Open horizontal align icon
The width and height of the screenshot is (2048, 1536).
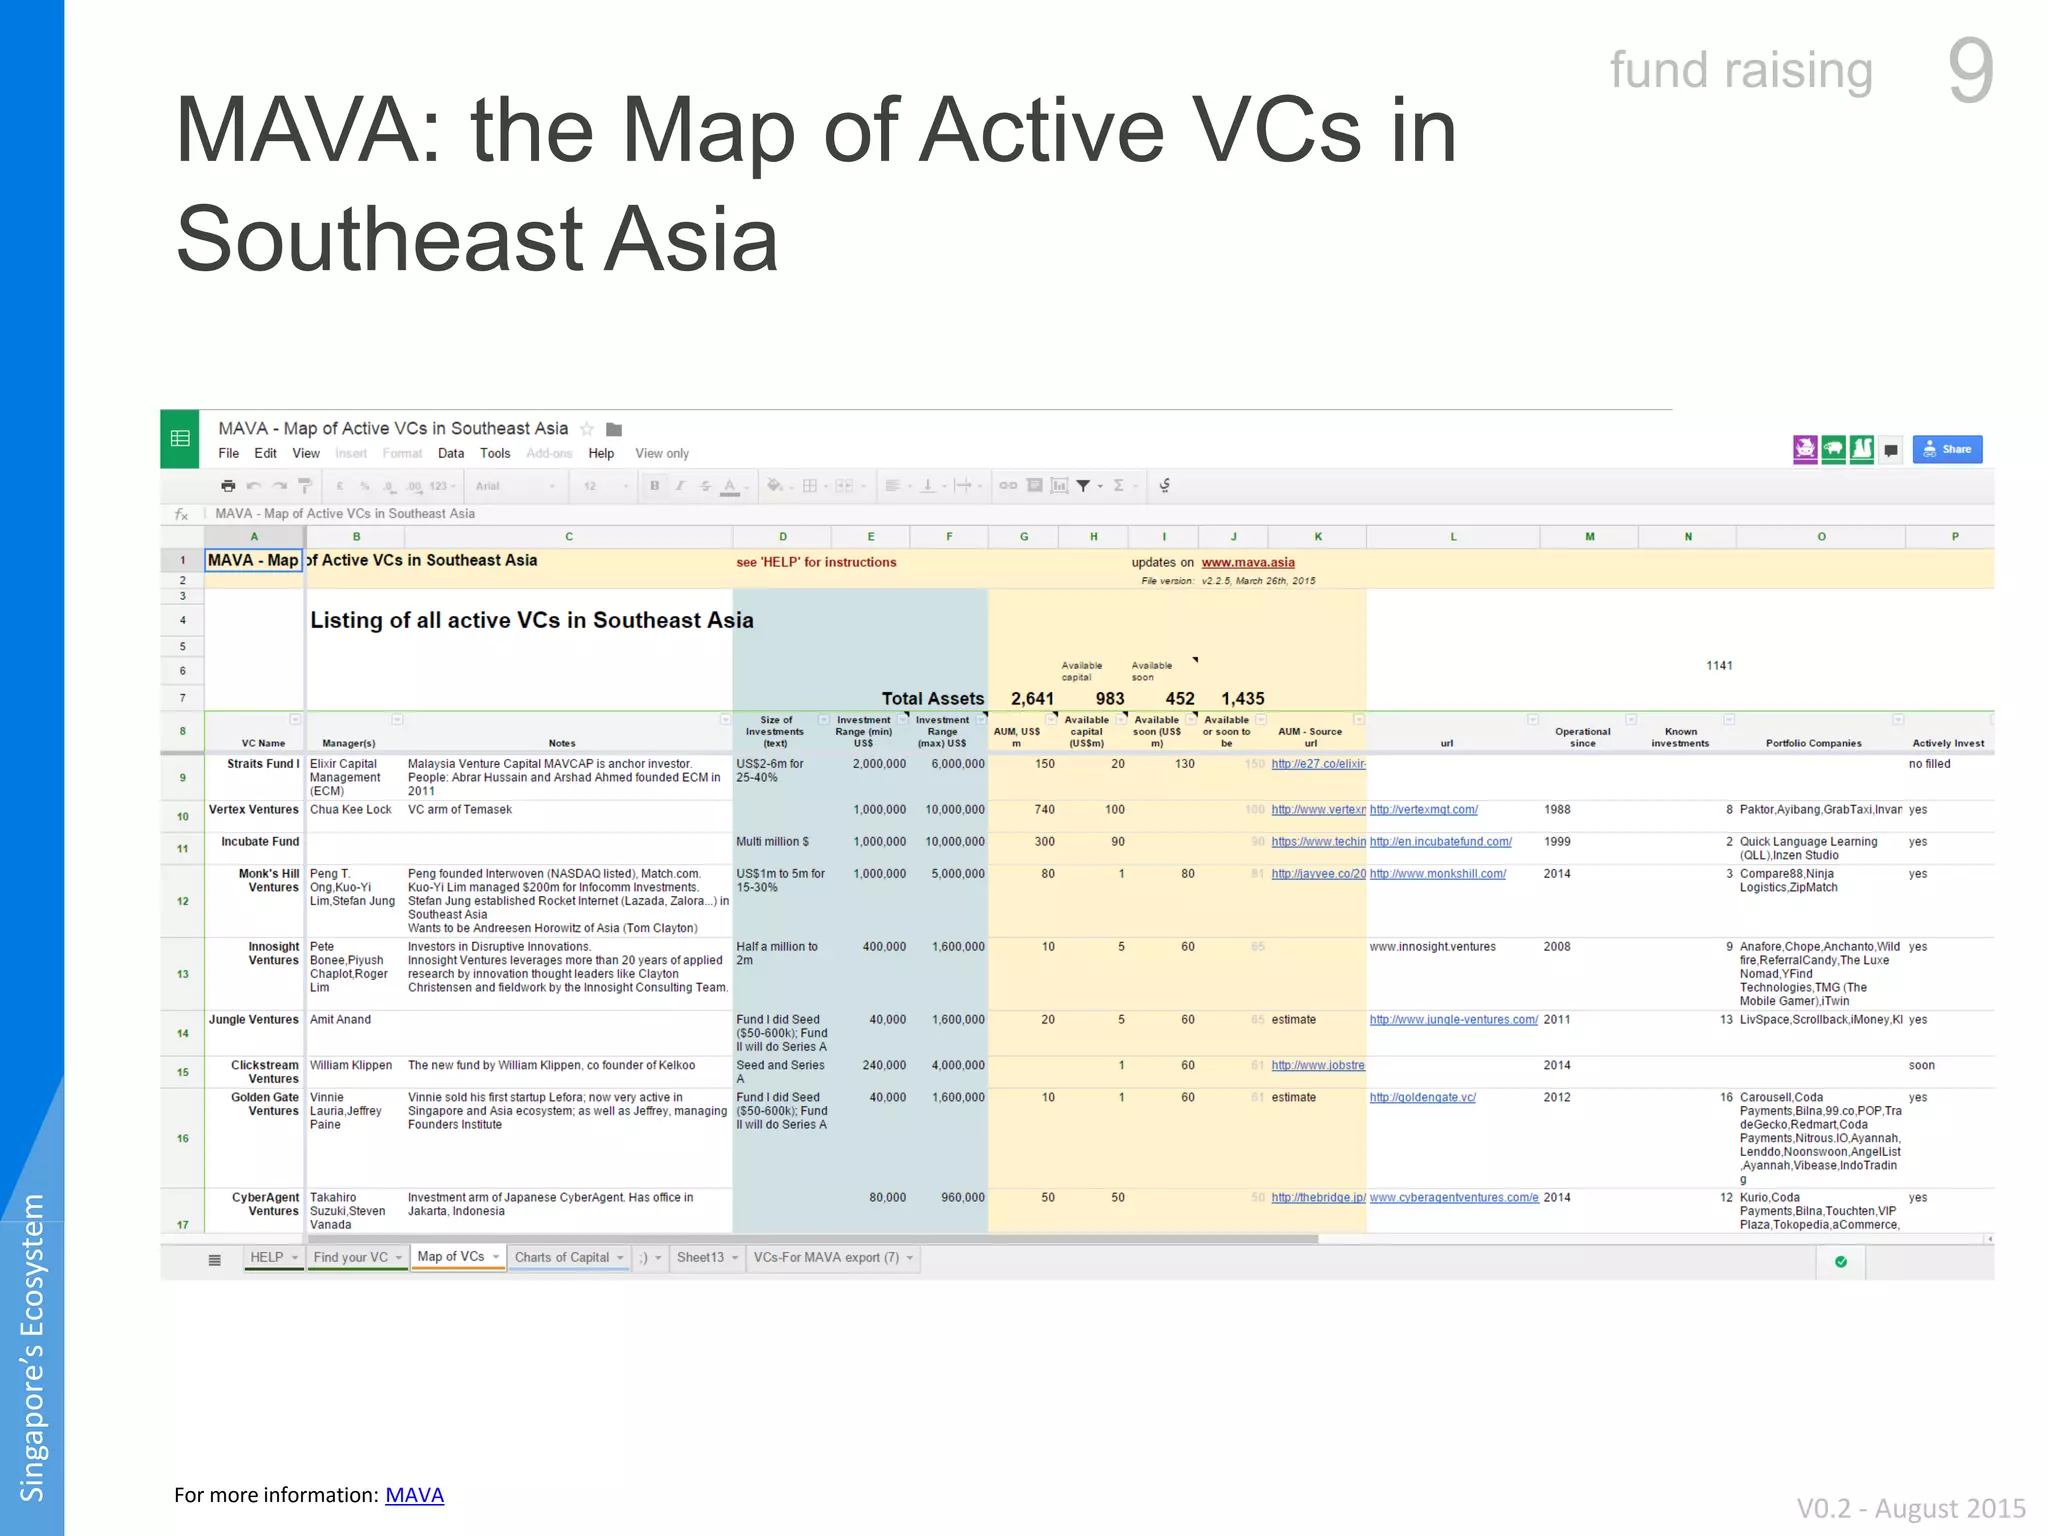coord(892,486)
